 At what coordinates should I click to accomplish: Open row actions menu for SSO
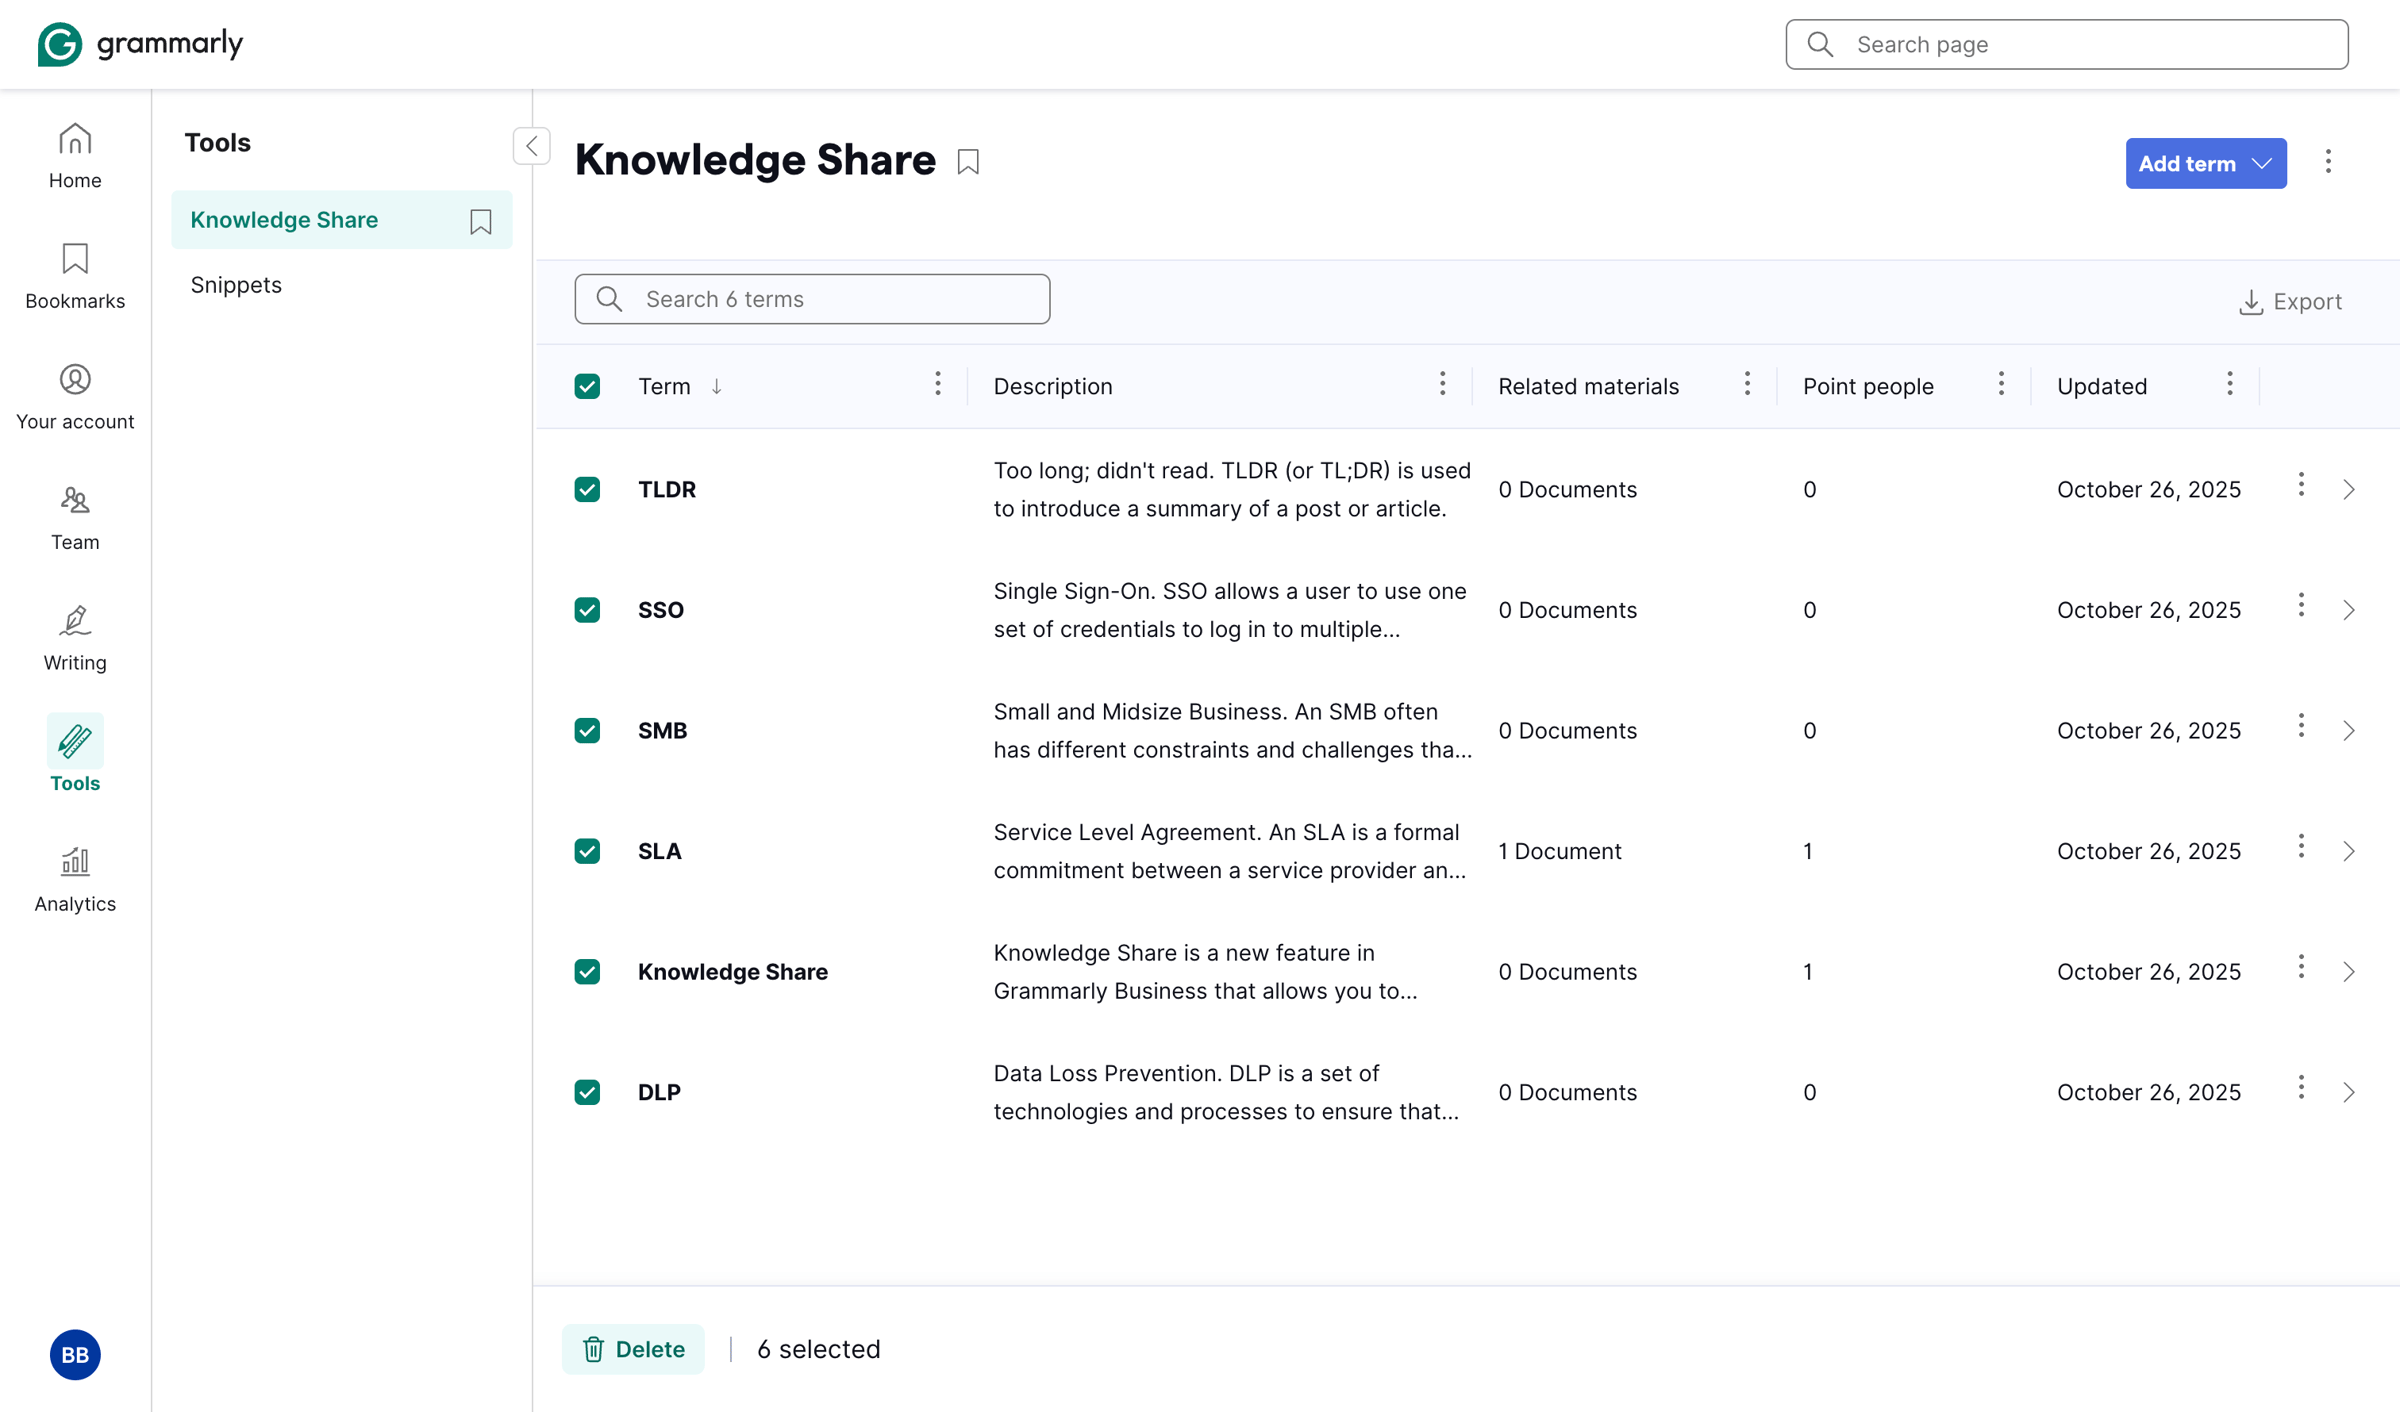(2301, 606)
